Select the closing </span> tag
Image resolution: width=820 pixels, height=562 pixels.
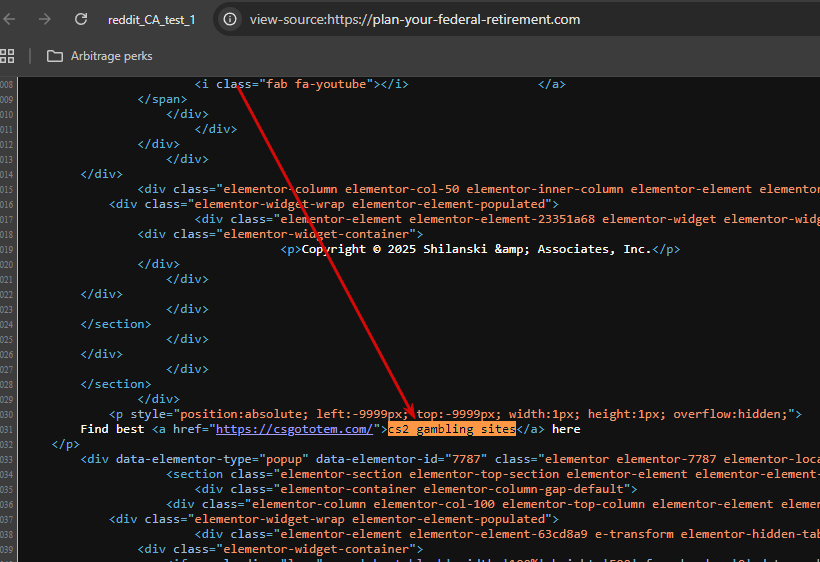(x=162, y=99)
